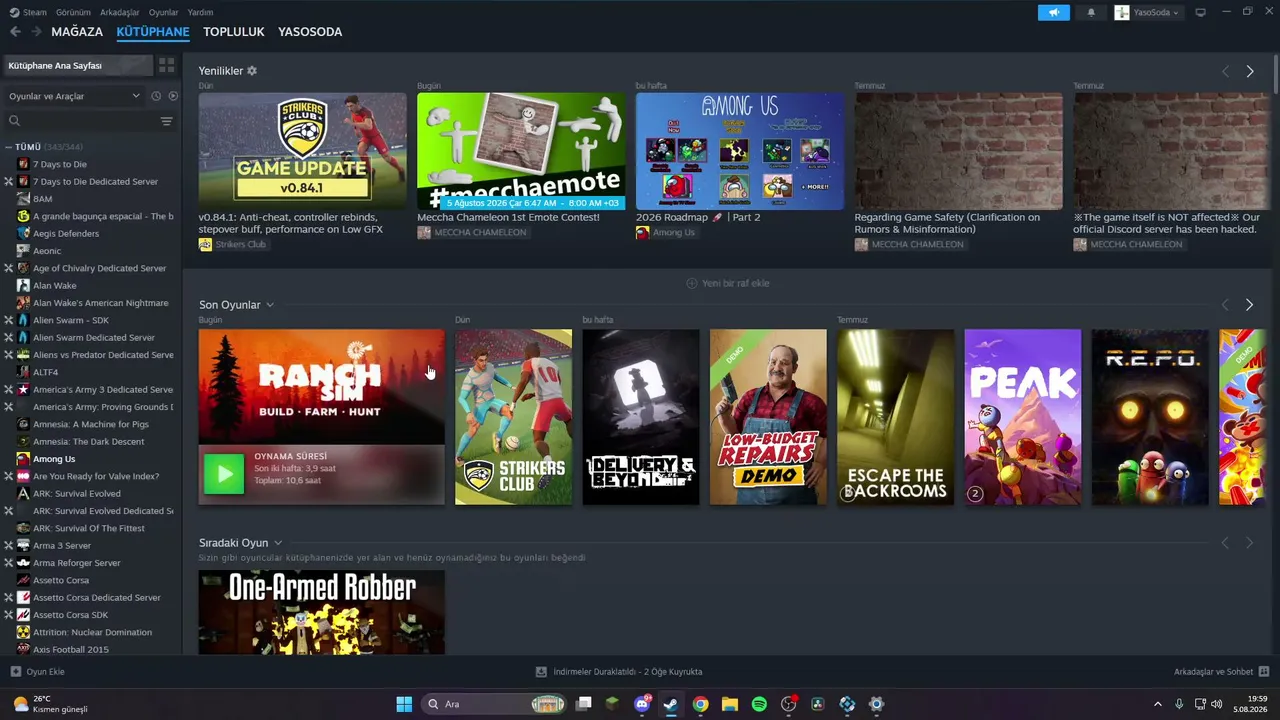
Task: Select Alan Wake in the library list
Action: pyautogui.click(x=55, y=285)
